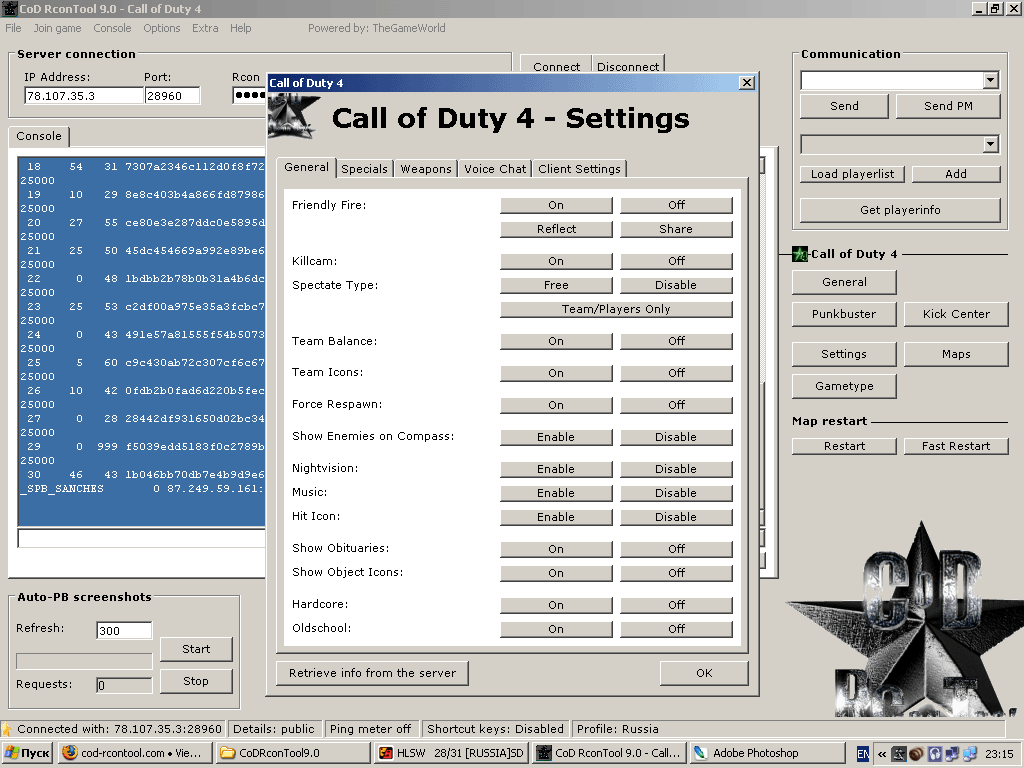Open the Kick Center

click(x=956, y=314)
